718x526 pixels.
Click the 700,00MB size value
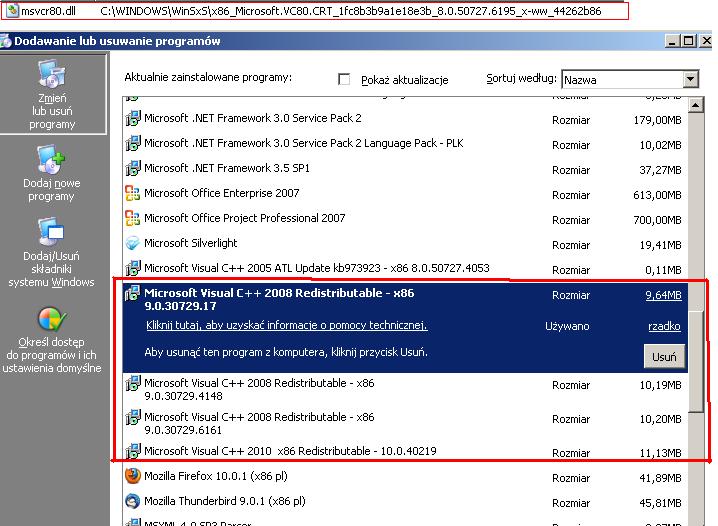point(657,220)
